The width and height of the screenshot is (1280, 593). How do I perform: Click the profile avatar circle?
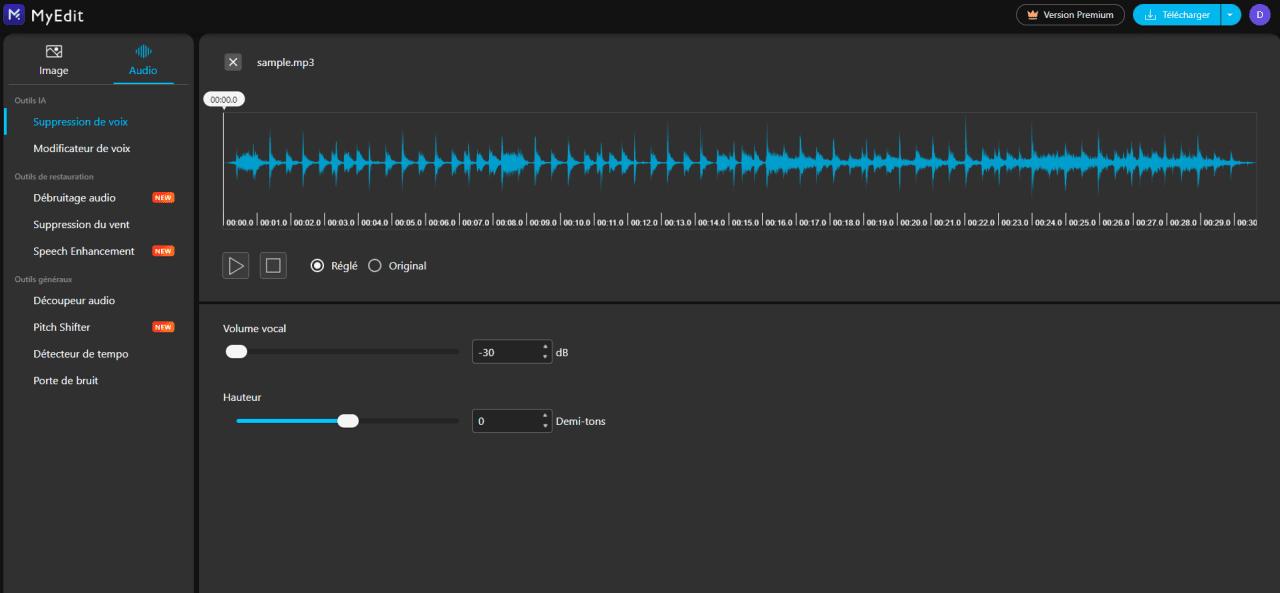(1258, 14)
